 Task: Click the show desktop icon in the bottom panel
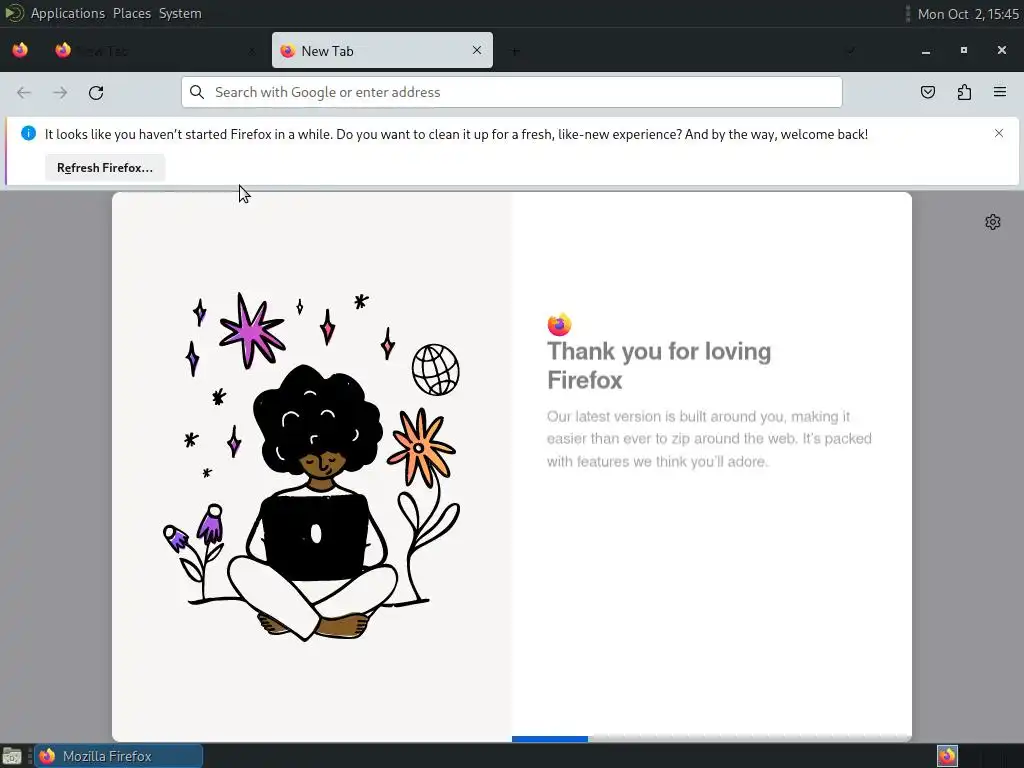point(12,756)
